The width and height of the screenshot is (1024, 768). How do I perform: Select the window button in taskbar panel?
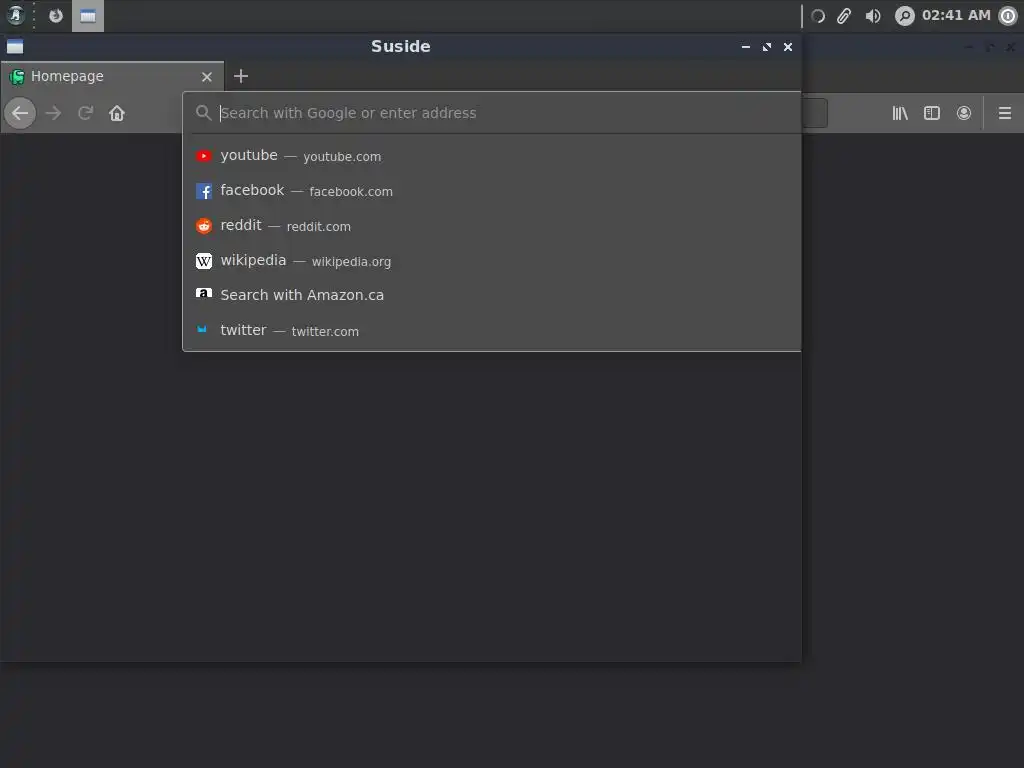(88, 16)
